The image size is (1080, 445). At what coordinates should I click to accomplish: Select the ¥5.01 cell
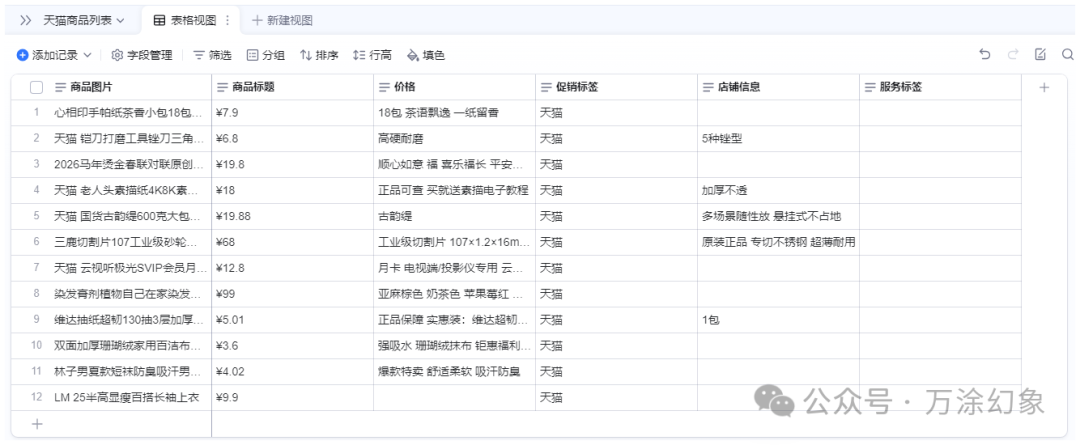click(x=292, y=320)
